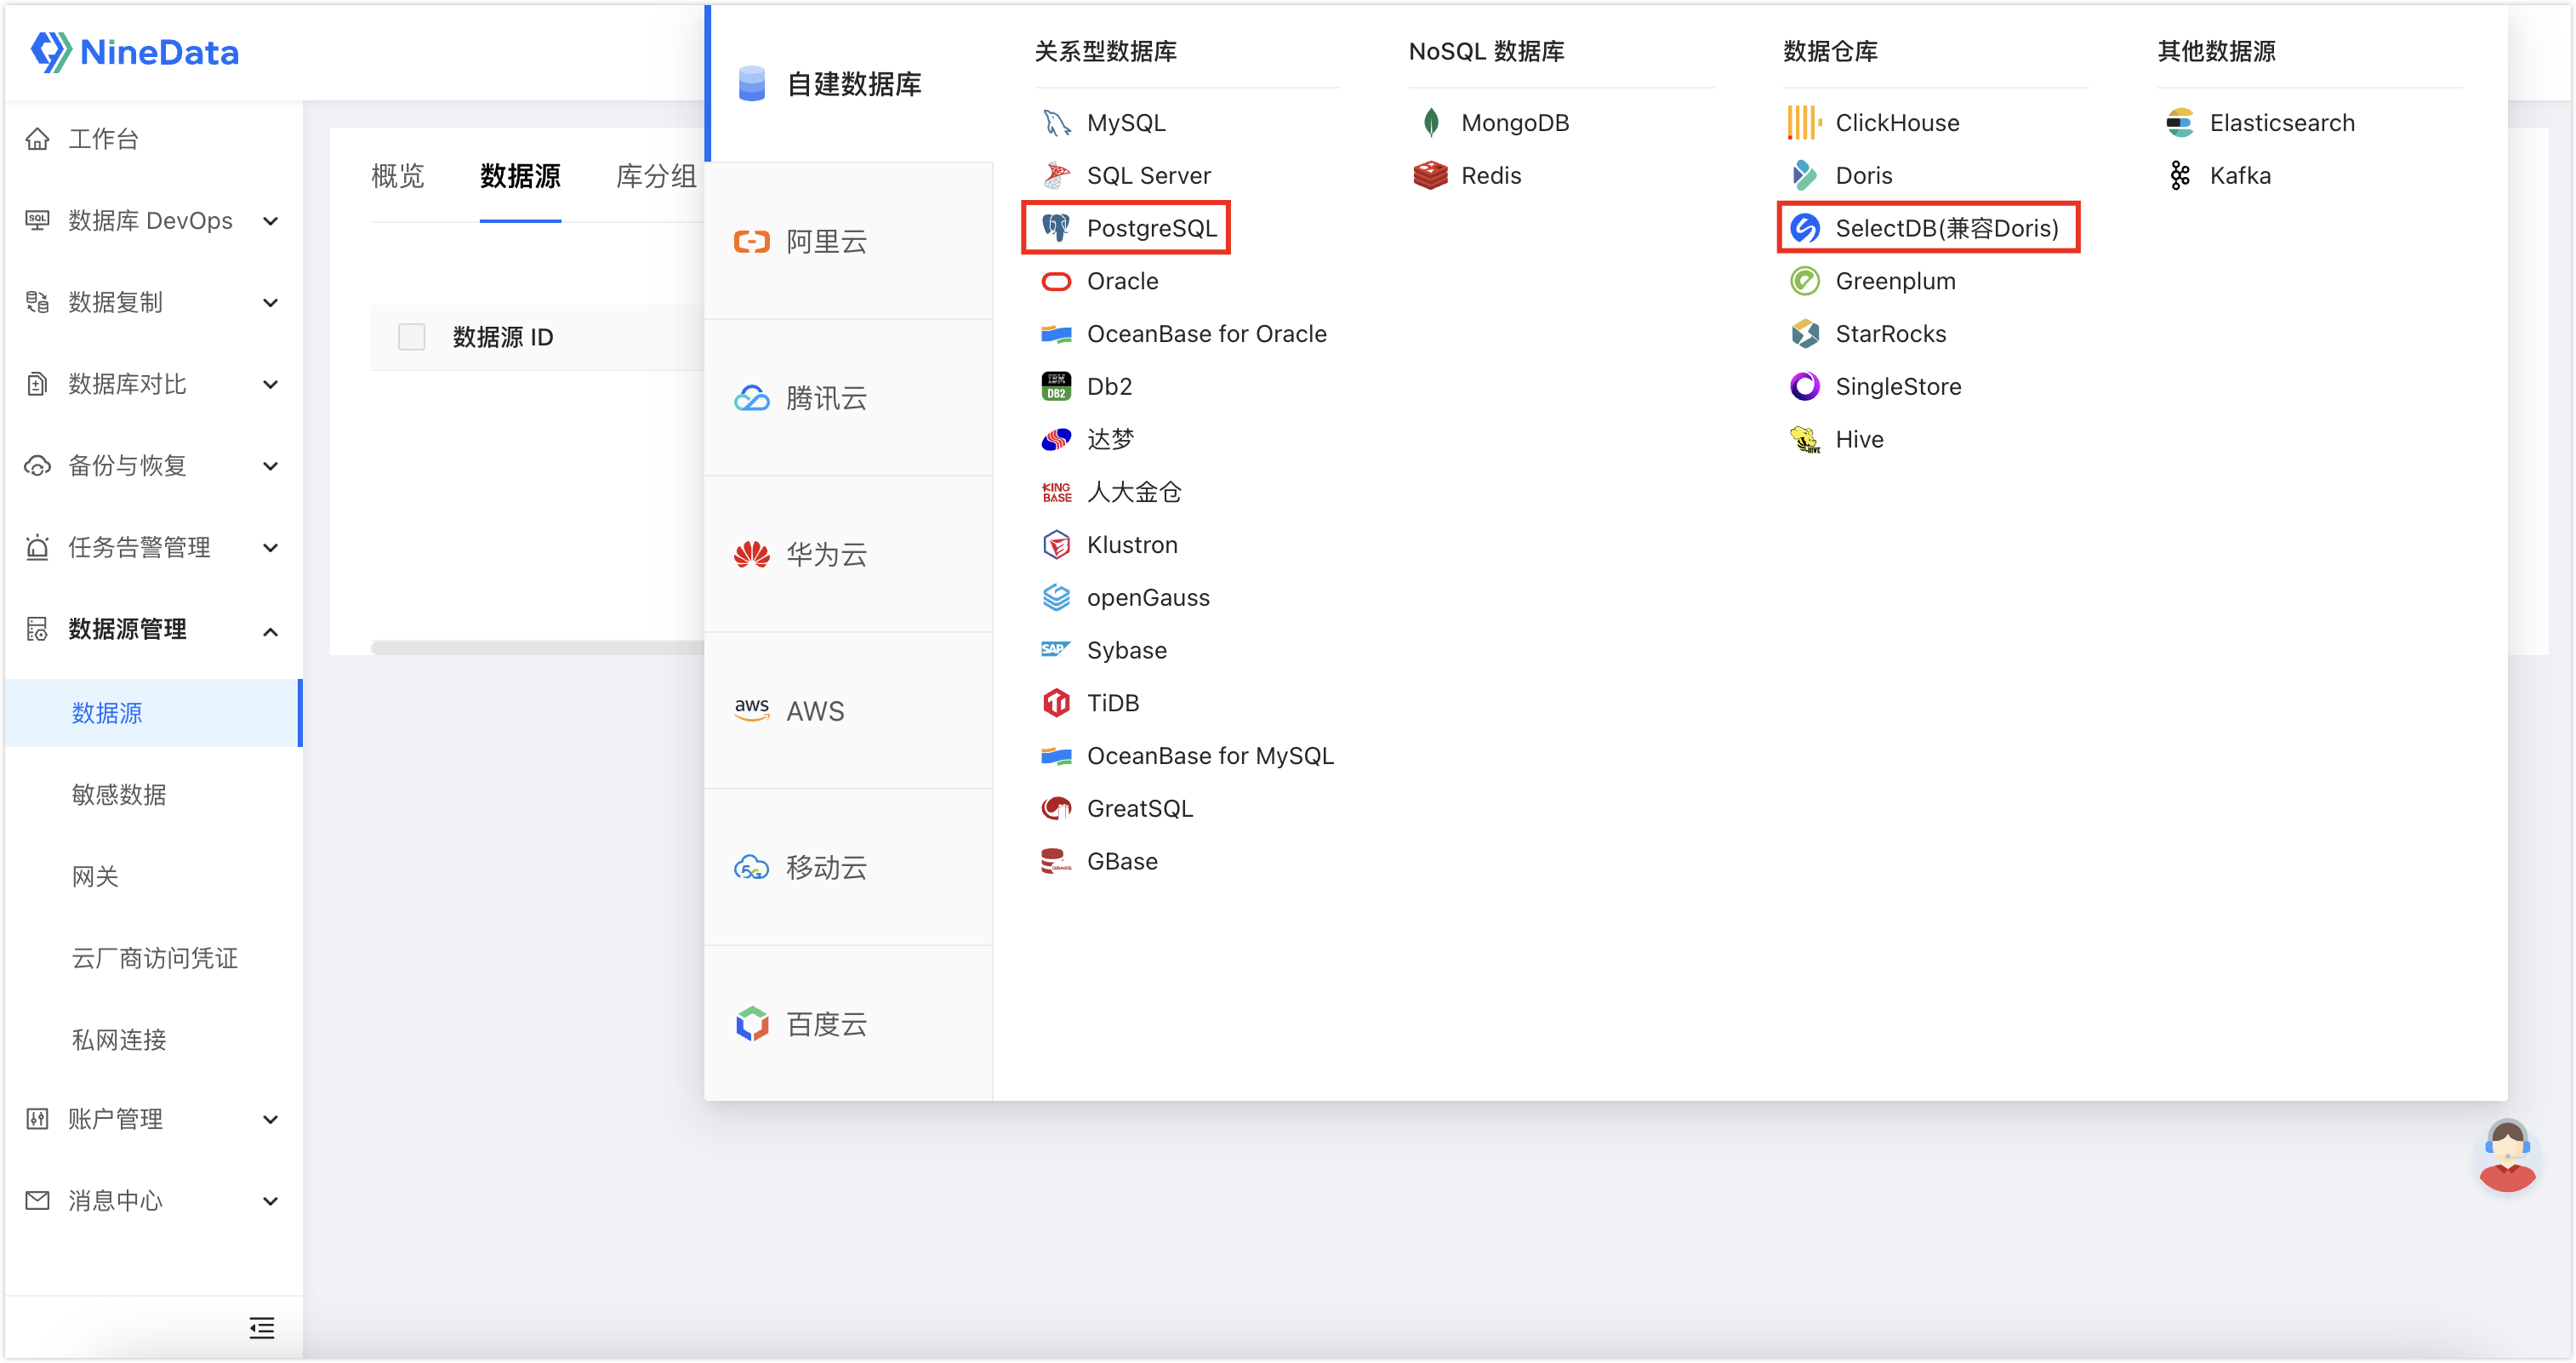This screenshot has height=1363, width=2576.
Task: Click the Oracle red oval icon
Action: tap(1056, 281)
